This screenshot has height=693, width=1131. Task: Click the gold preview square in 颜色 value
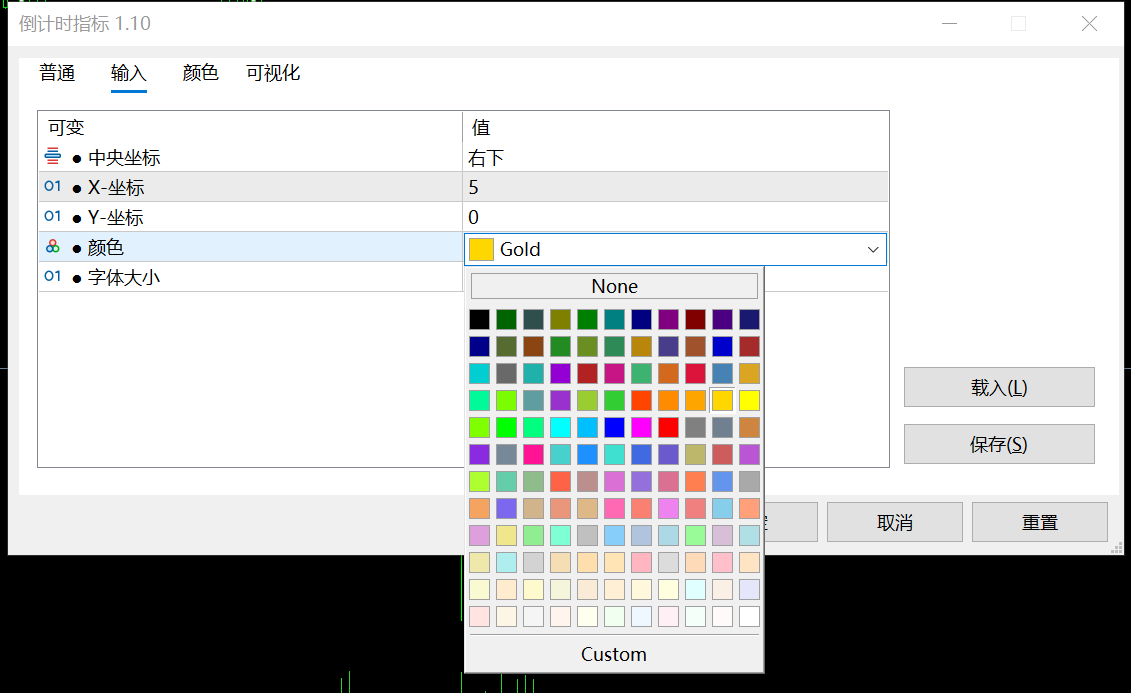[481, 250]
